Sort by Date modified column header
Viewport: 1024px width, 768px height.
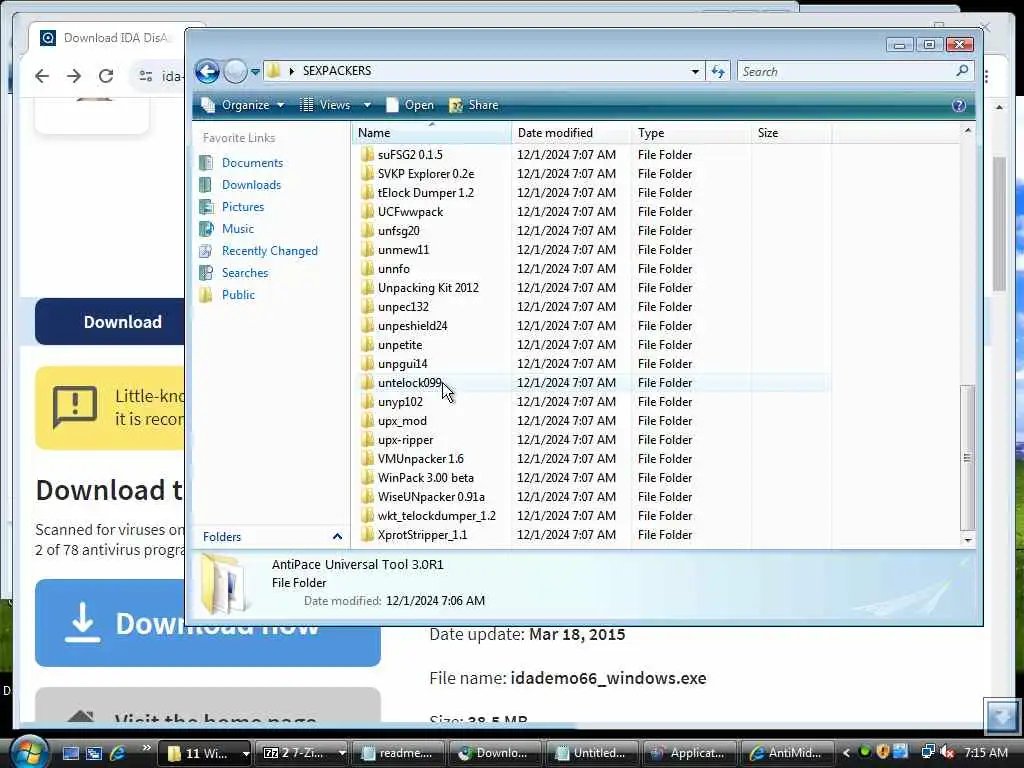pyautogui.click(x=571, y=133)
